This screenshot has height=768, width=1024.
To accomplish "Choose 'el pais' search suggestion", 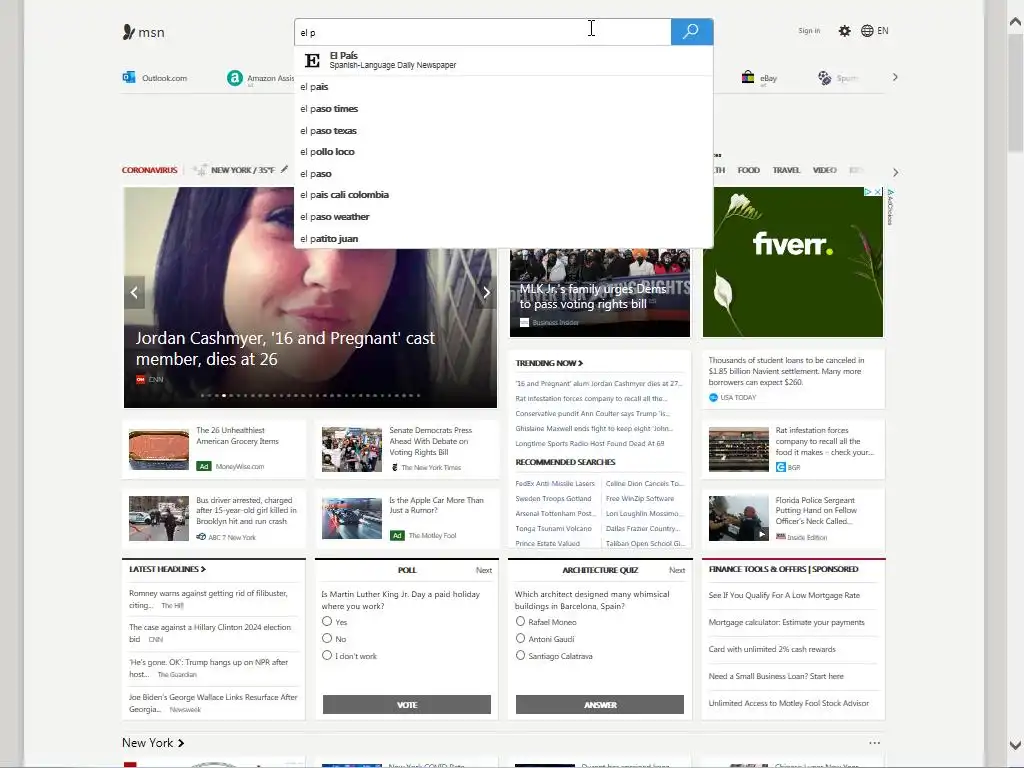I will click(x=504, y=87).
